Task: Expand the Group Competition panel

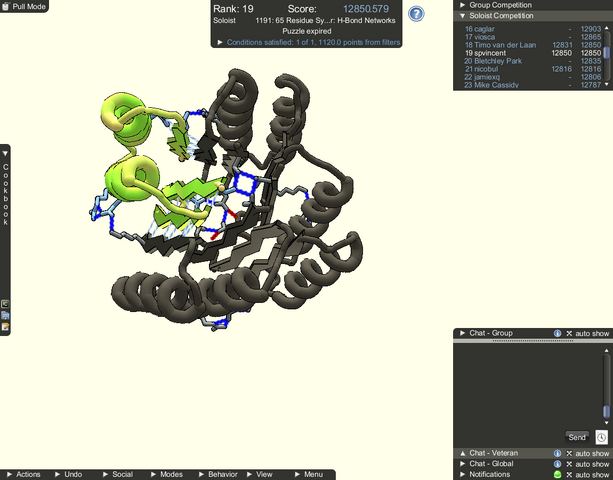Action: pos(462,5)
